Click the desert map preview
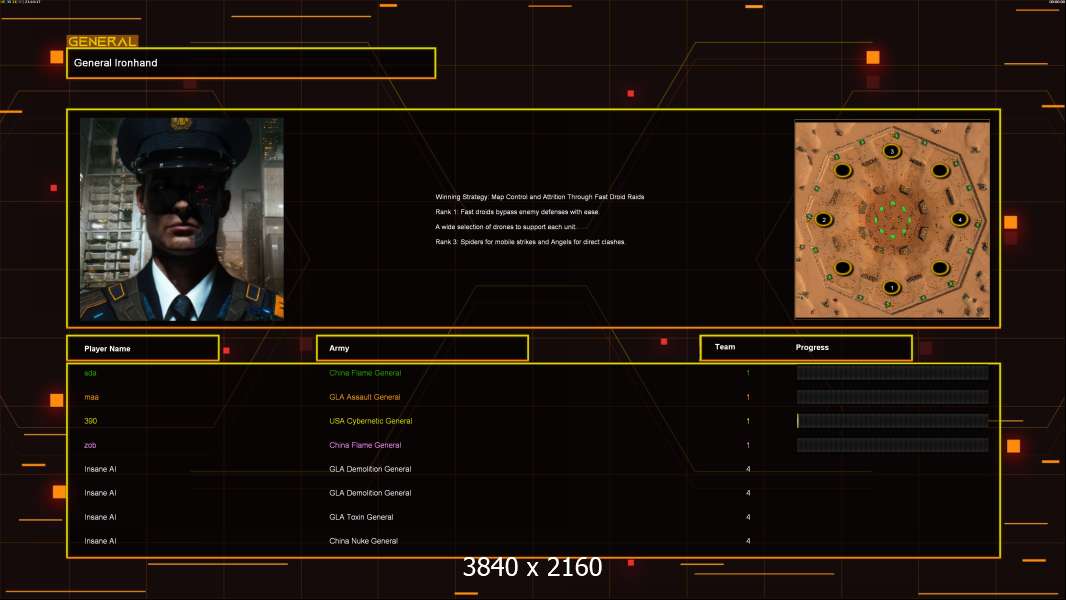Screen dimensions: 1066x600 coord(892,219)
